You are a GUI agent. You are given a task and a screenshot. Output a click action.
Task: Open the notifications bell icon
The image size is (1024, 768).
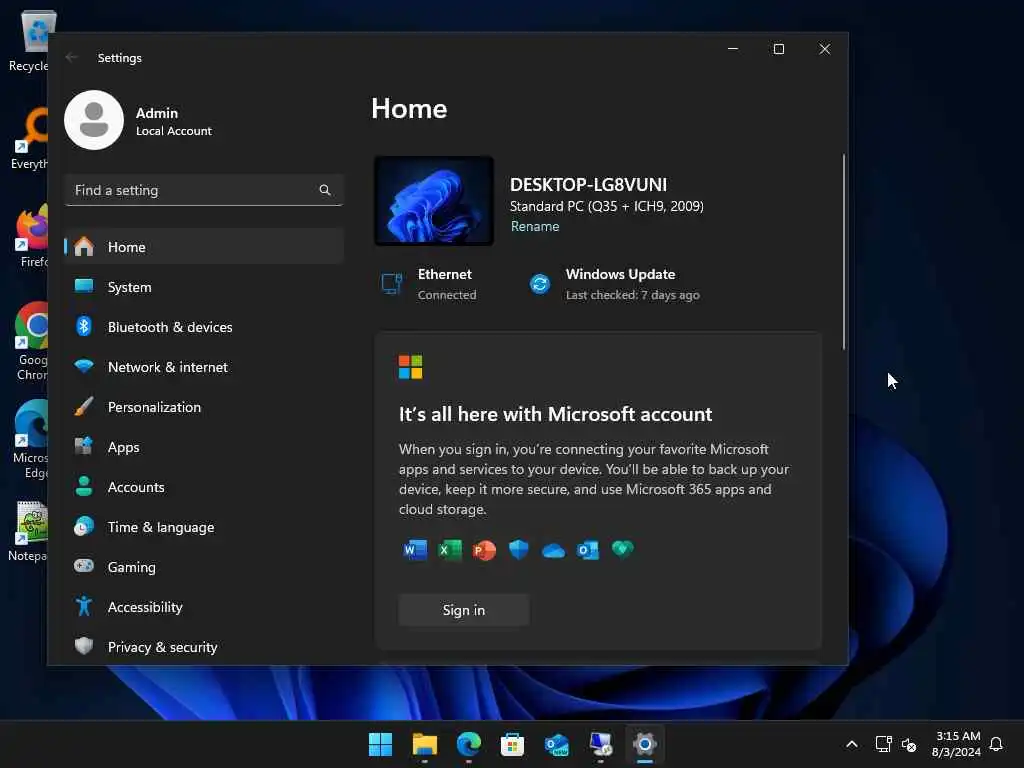(996, 744)
